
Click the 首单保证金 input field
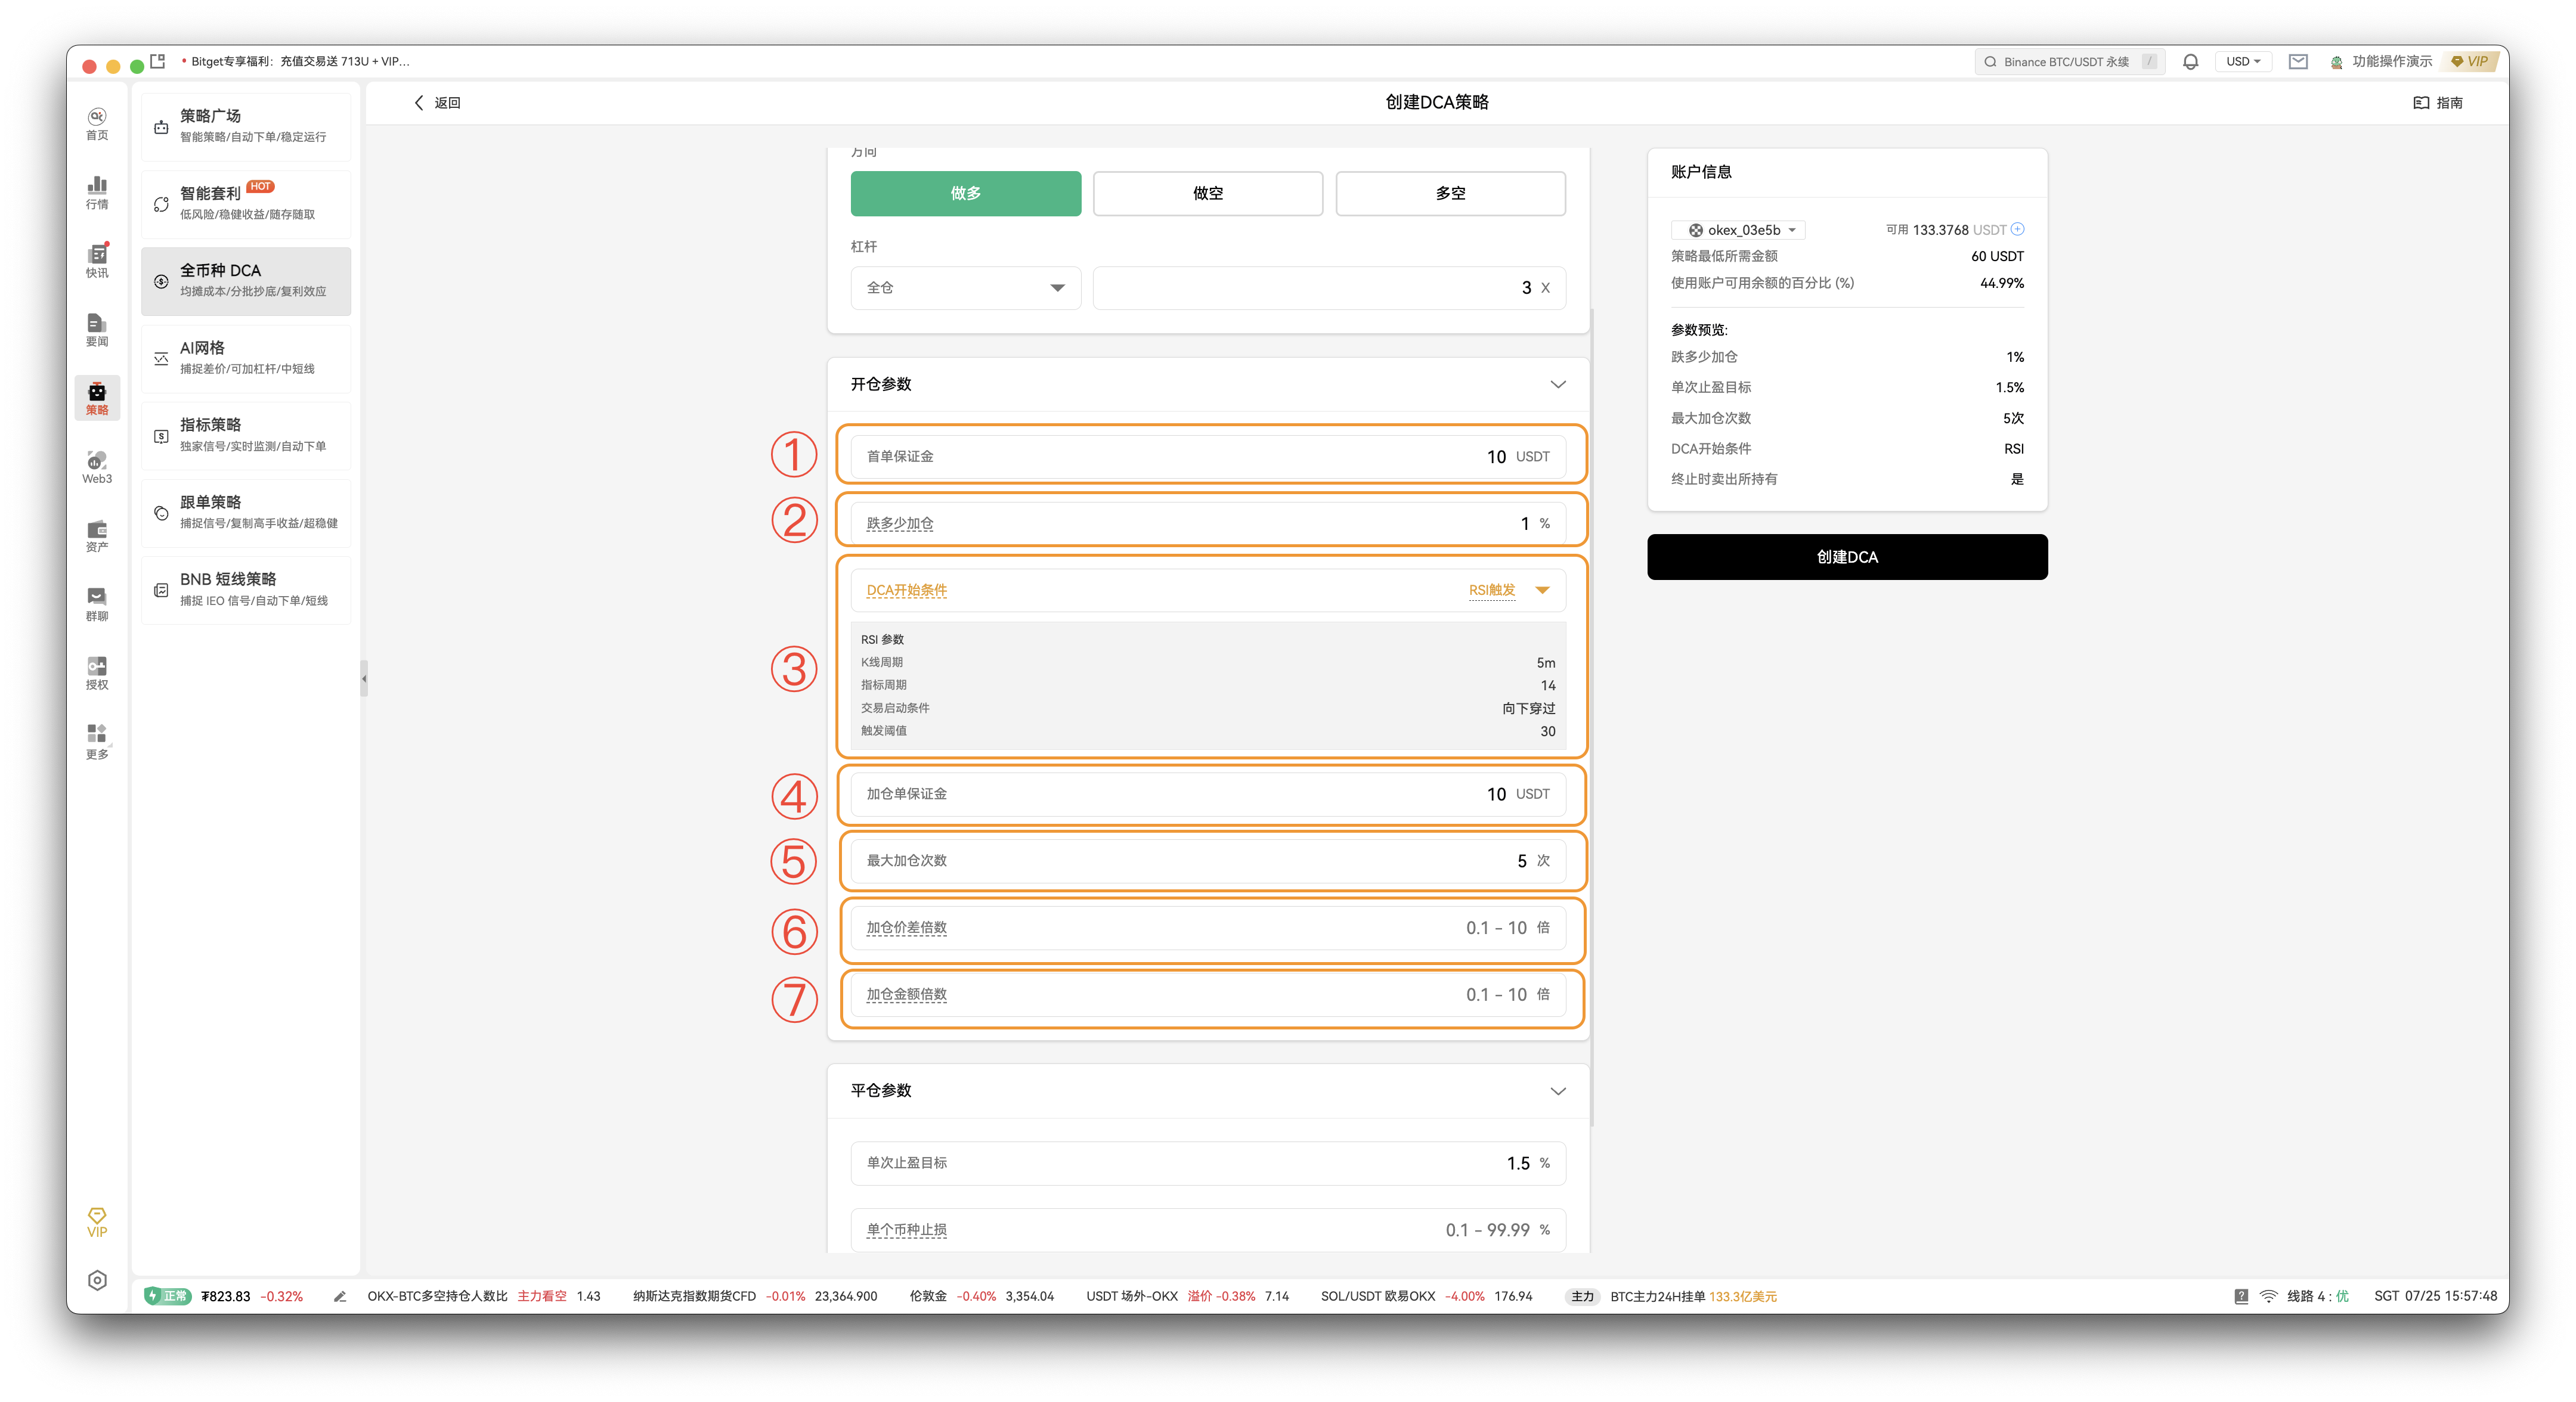1208,456
